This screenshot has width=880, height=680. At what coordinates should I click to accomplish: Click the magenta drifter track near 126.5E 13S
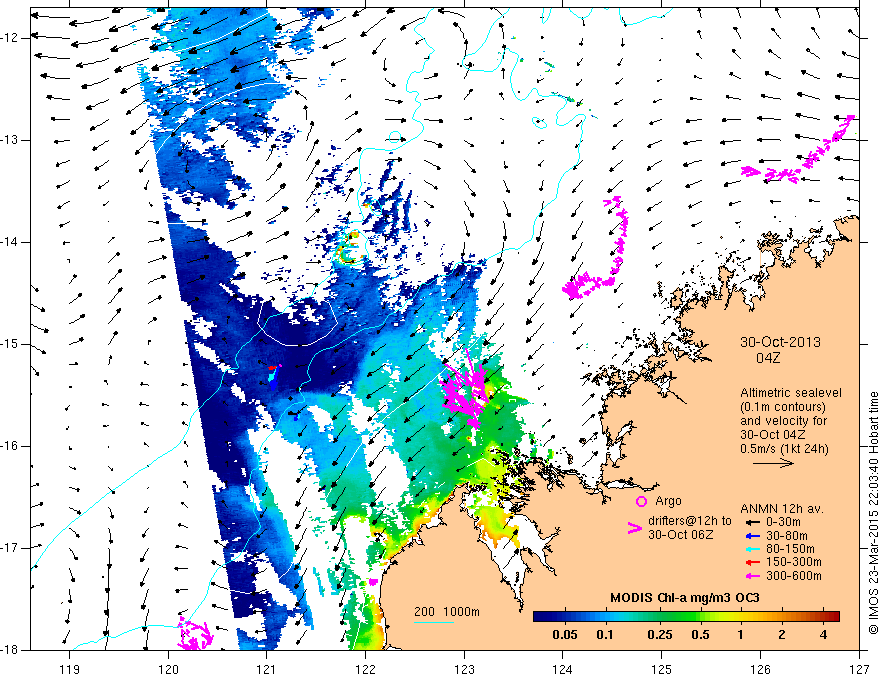coord(797,150)
